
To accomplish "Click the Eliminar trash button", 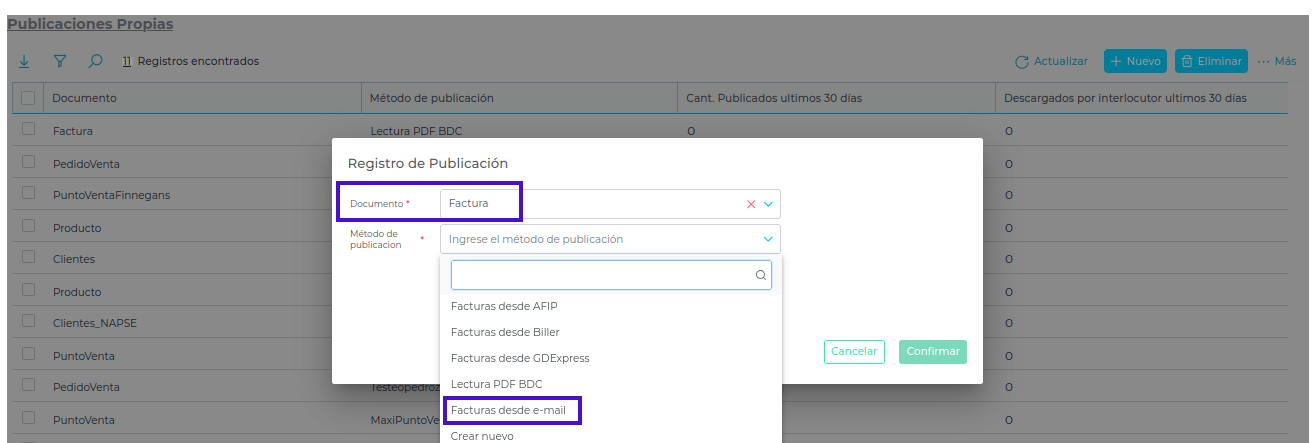I will click(x=1211, y=62).
